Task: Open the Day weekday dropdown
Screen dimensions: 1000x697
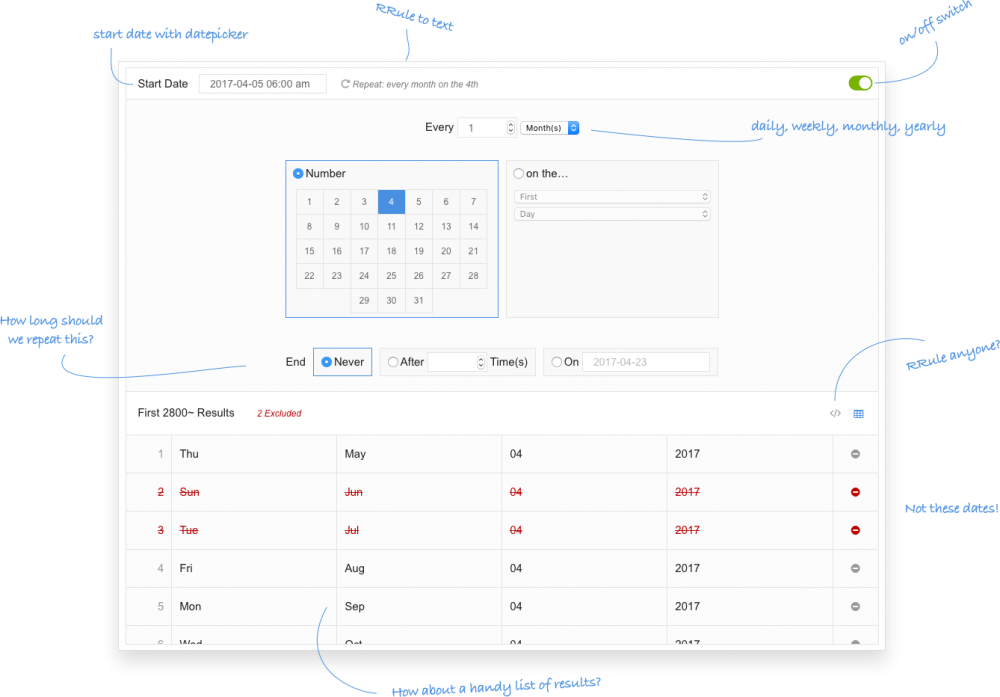Action: tap(612, 214)
